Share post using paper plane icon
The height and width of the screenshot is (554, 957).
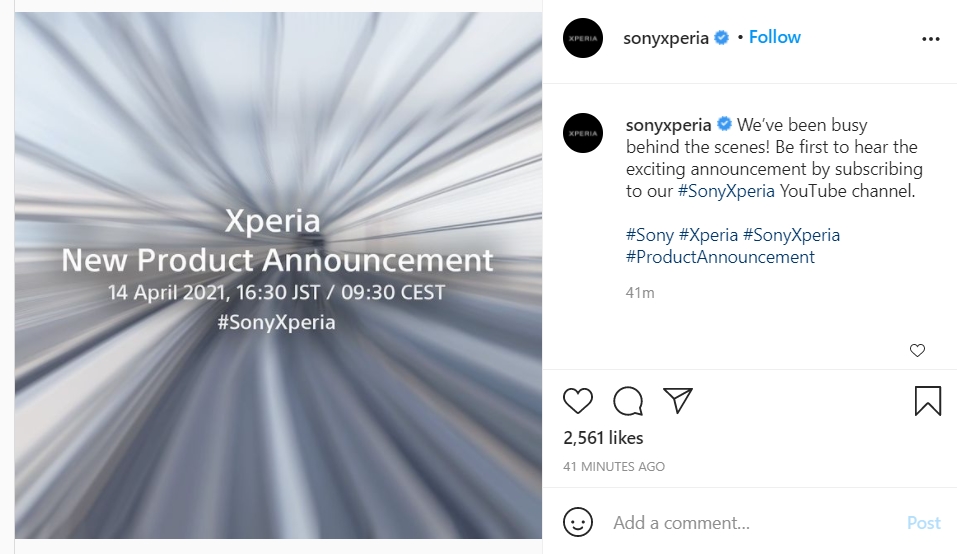tap(678, 401)
